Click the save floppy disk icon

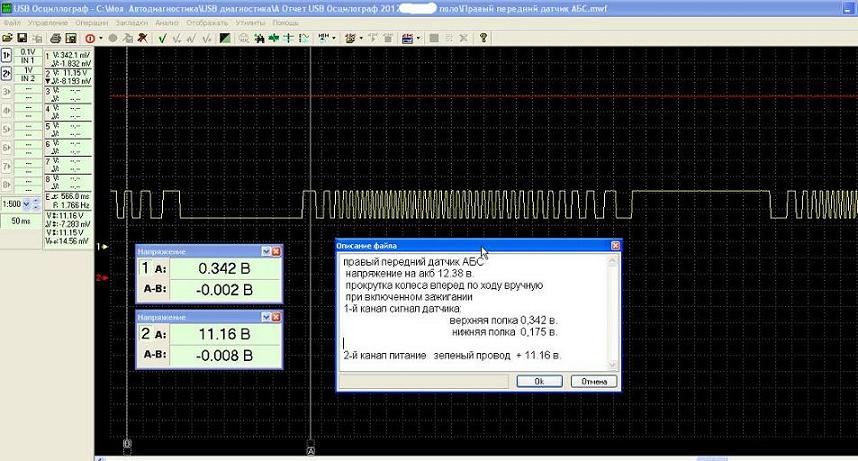(22, 38)
